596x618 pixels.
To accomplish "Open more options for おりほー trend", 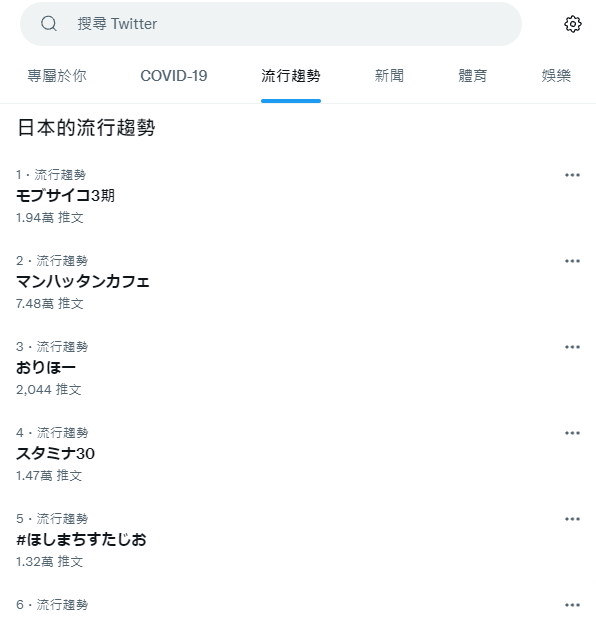I will pyautogui.click(x=572, y=347).
